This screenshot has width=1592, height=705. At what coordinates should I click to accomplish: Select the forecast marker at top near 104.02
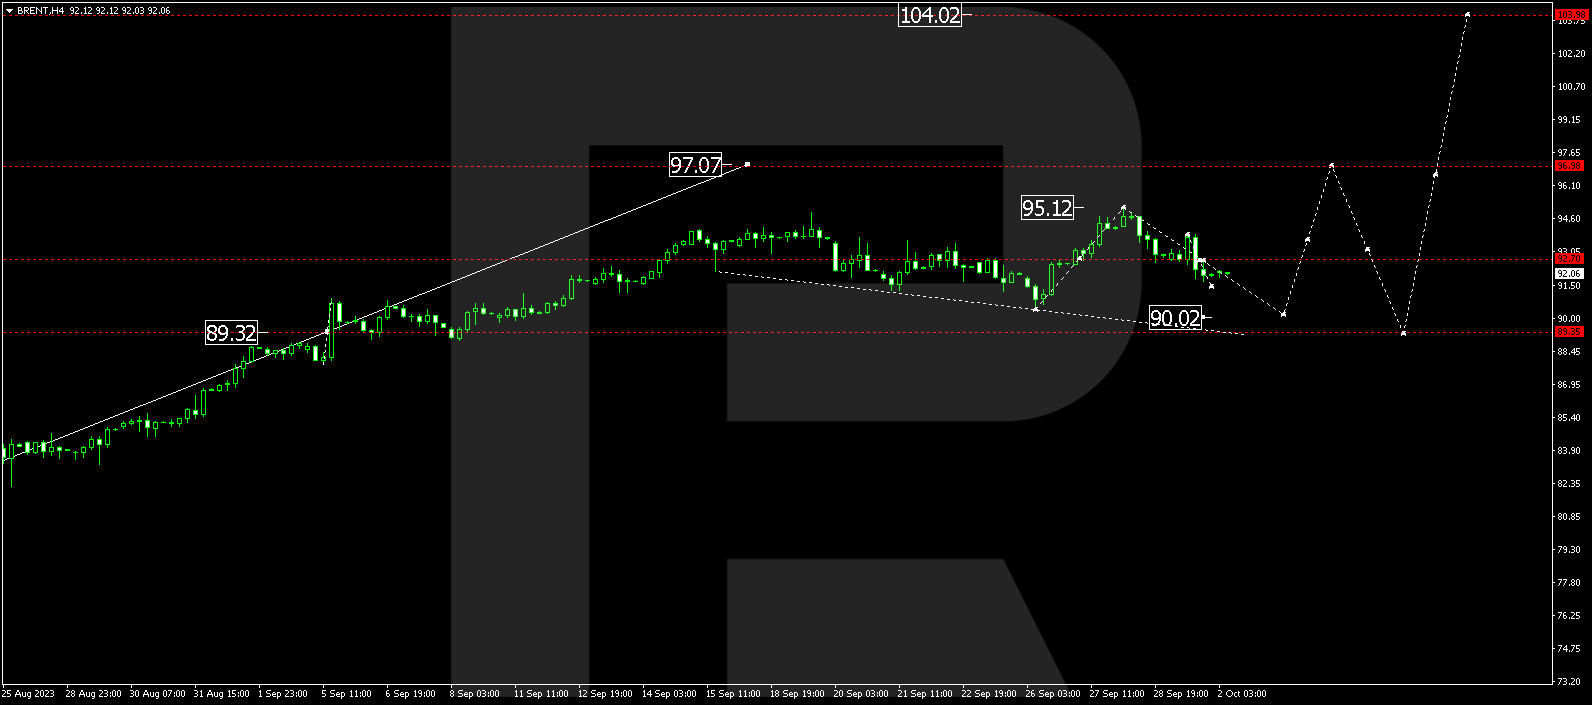[x=1467, y=14]
